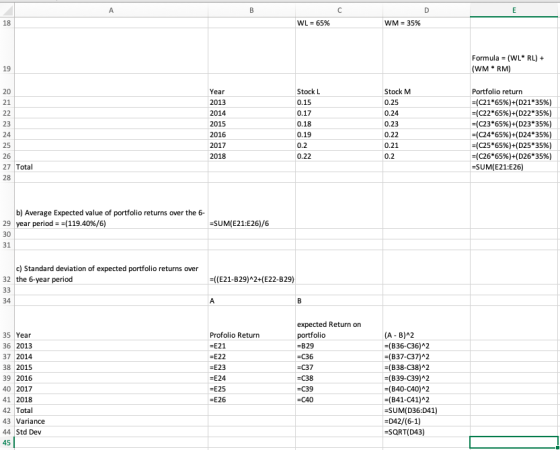Click the =(B41-C41)^2 cell
The width and height of the screenshot is (560, 450).
426,400
